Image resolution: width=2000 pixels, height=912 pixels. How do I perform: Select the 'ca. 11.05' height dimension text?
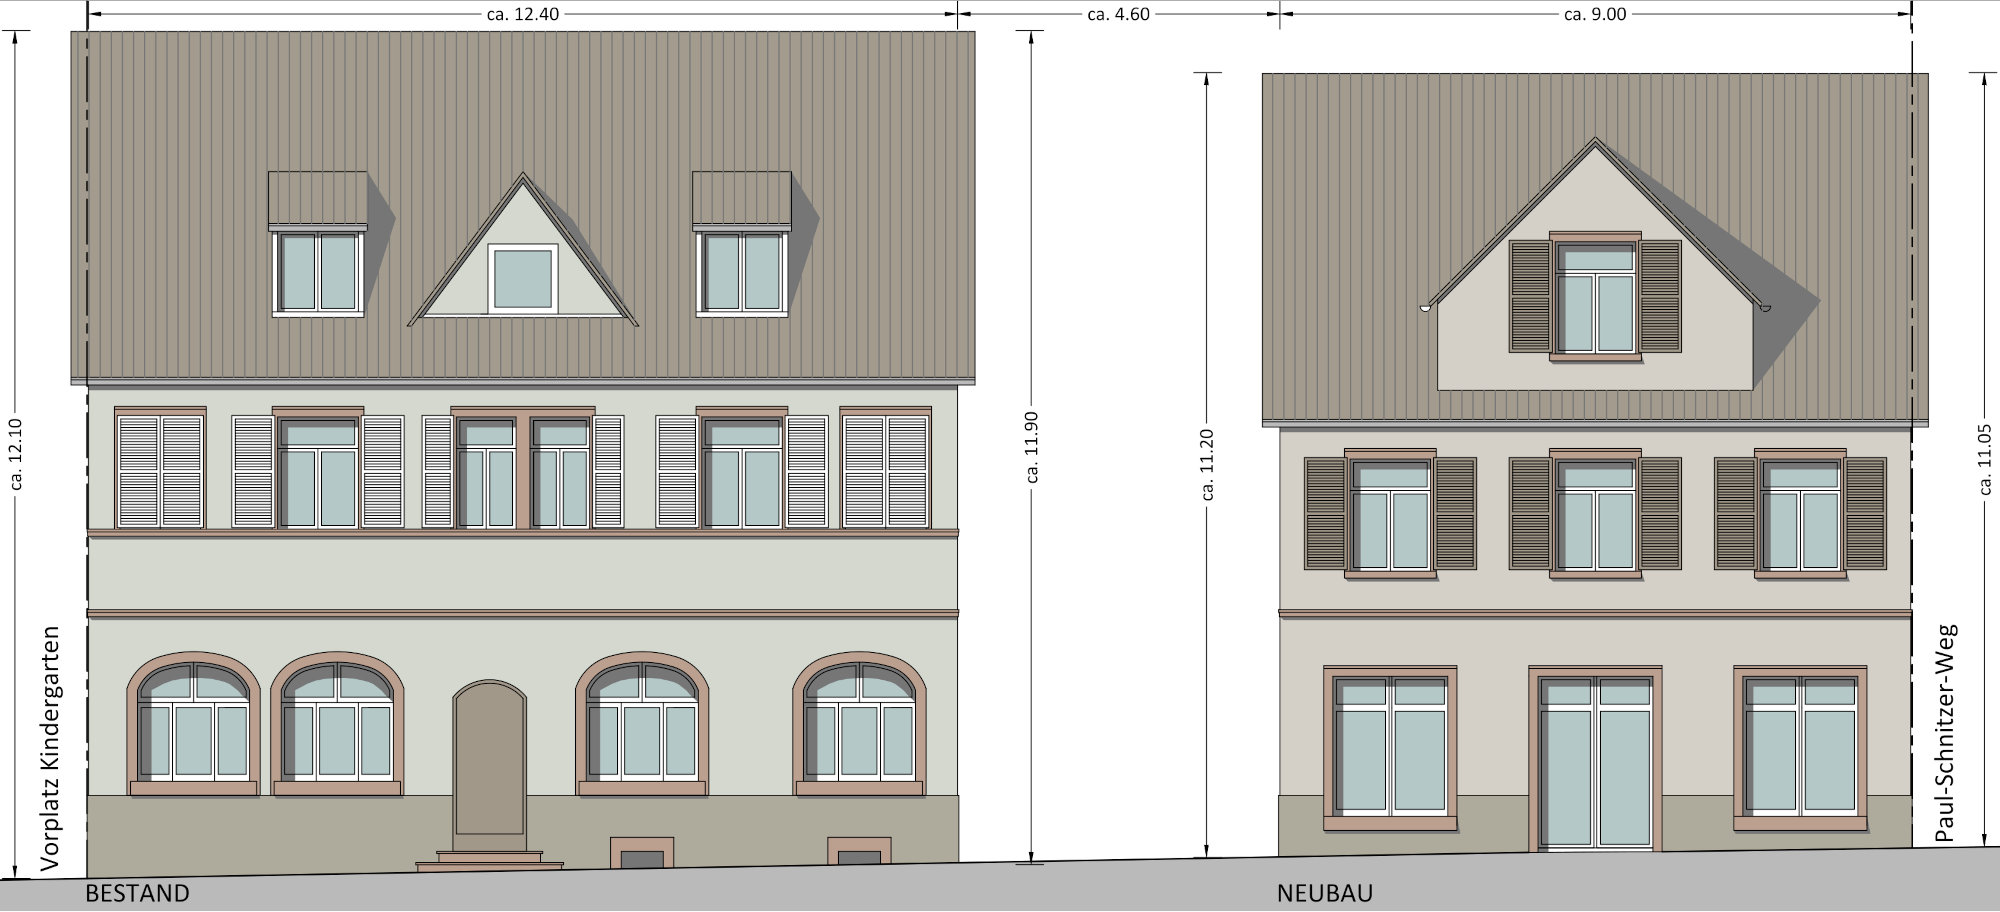point(1985,459)
